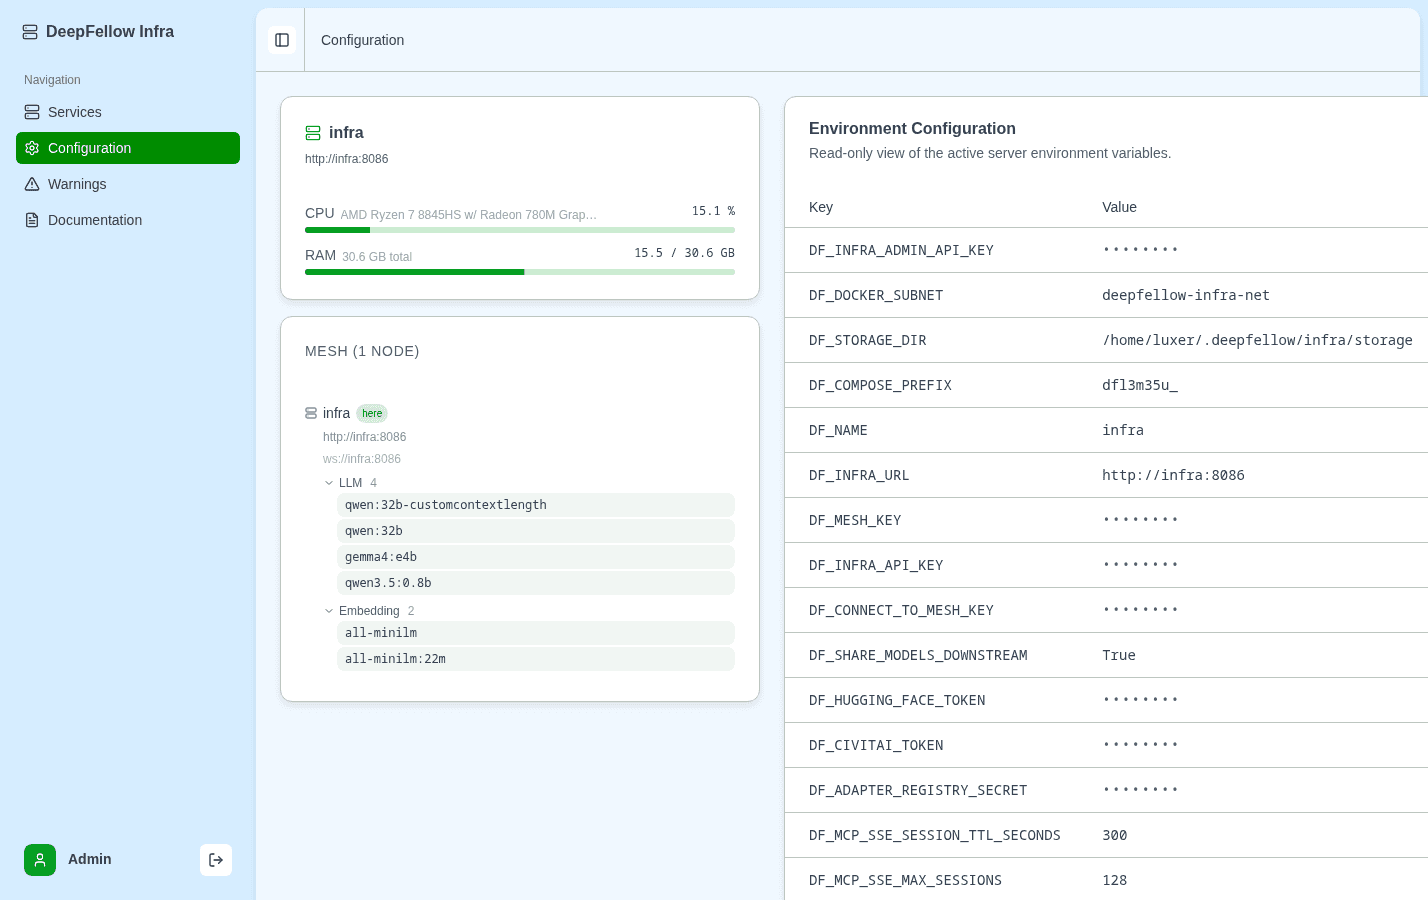
Task: Click the Documentation file icon
Action: click(x=32, y=220)
